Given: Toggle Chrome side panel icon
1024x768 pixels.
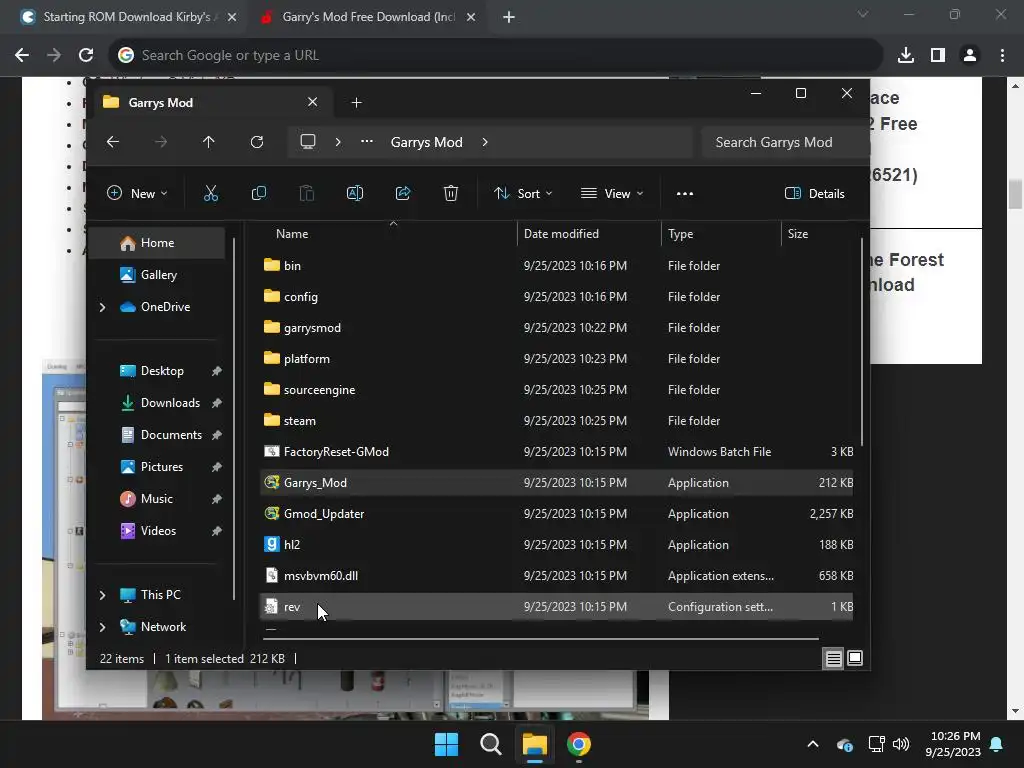Looking at the screenshot, I should click(938, 55).
